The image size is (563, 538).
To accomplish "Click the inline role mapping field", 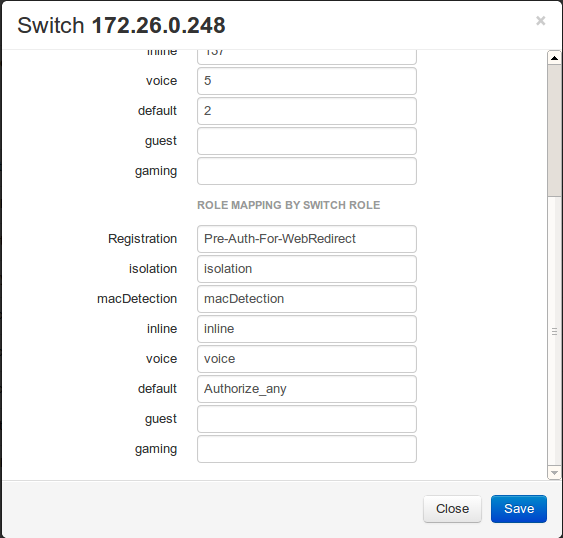I will tap(307, 329).
